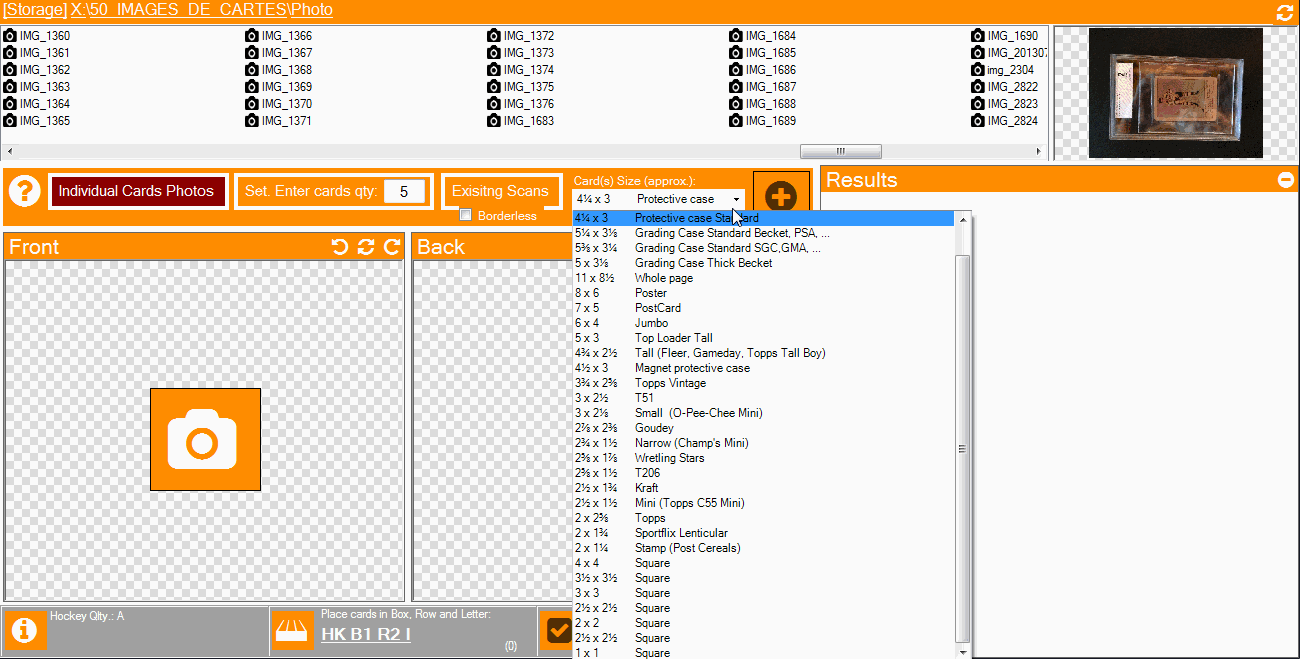The width and height of the screenshot is (1300, 659).
Task: Select Mini (Topps C55 Mini) size
Action: tap(763, 503)
